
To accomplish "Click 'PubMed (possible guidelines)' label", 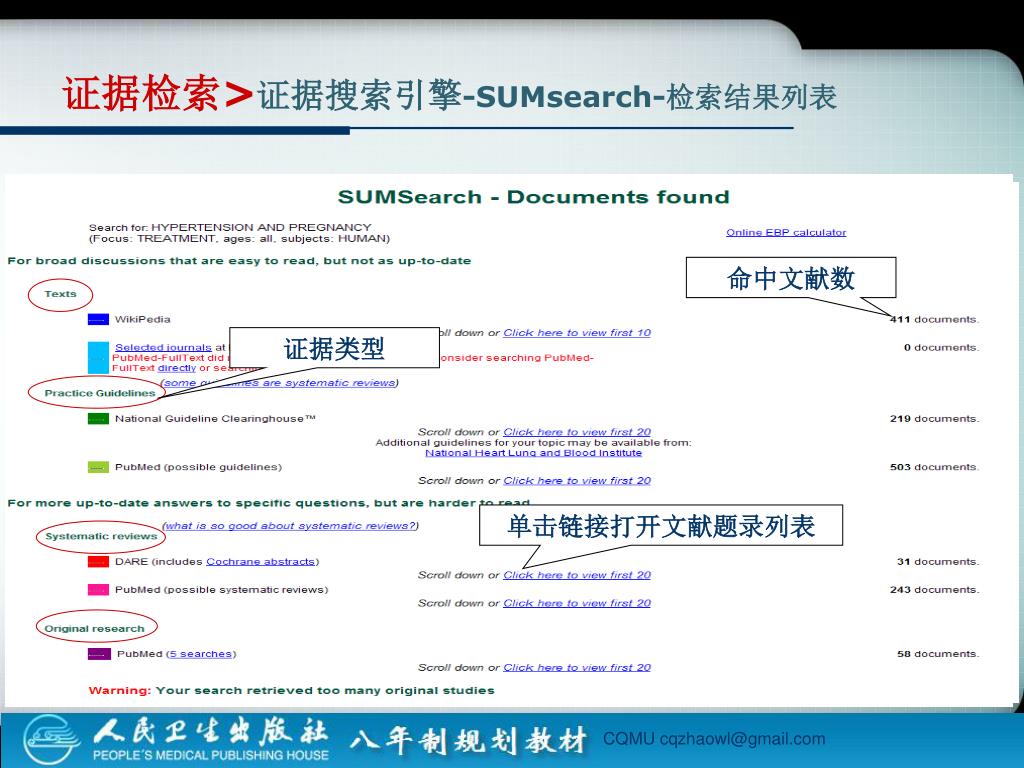I will [x=199, y=467].
